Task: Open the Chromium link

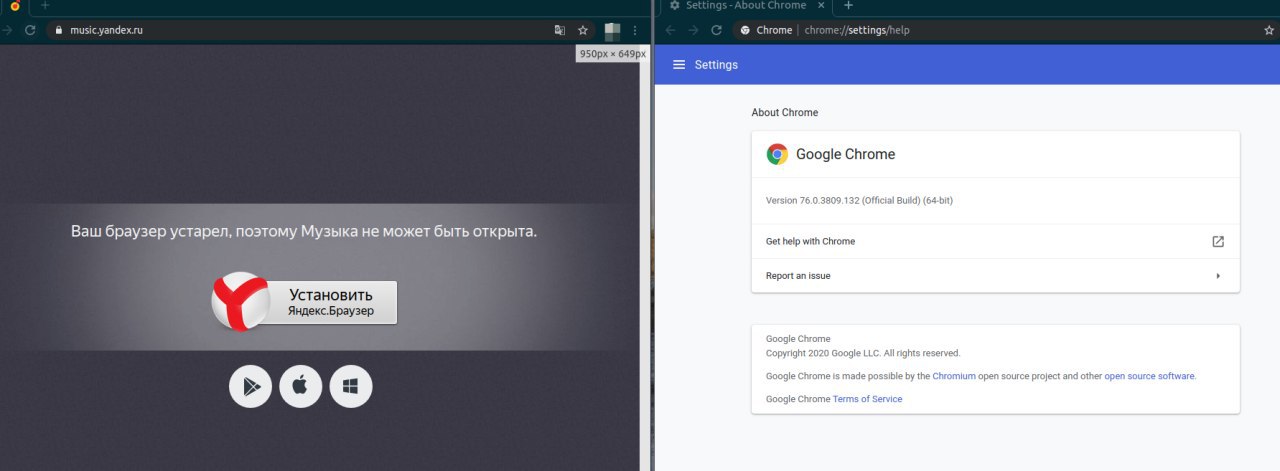Action: [953, 376]
